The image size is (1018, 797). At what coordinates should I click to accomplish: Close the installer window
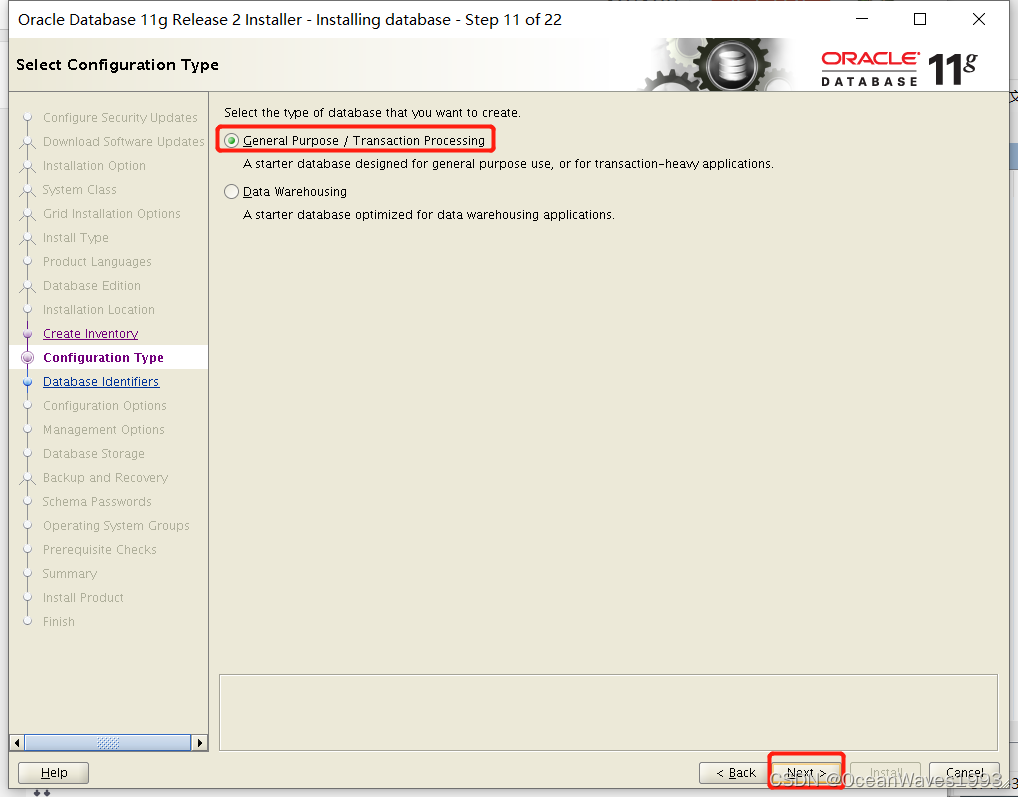tap(978, 19)
